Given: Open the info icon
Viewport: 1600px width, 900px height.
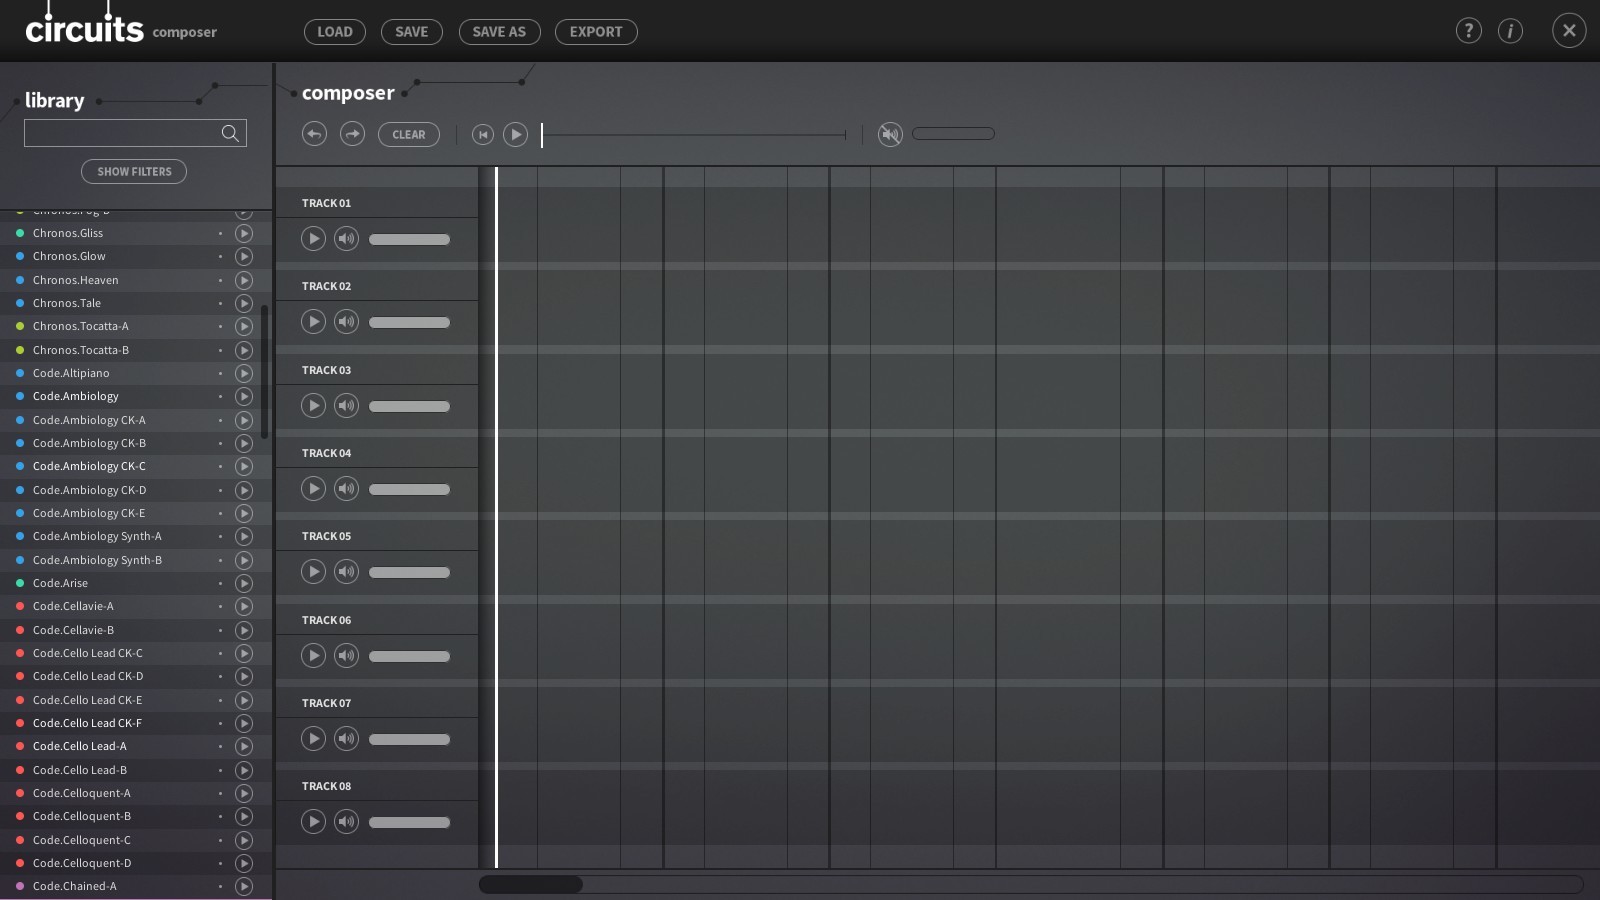Looking at the screenshot, I should (1510, 31).
